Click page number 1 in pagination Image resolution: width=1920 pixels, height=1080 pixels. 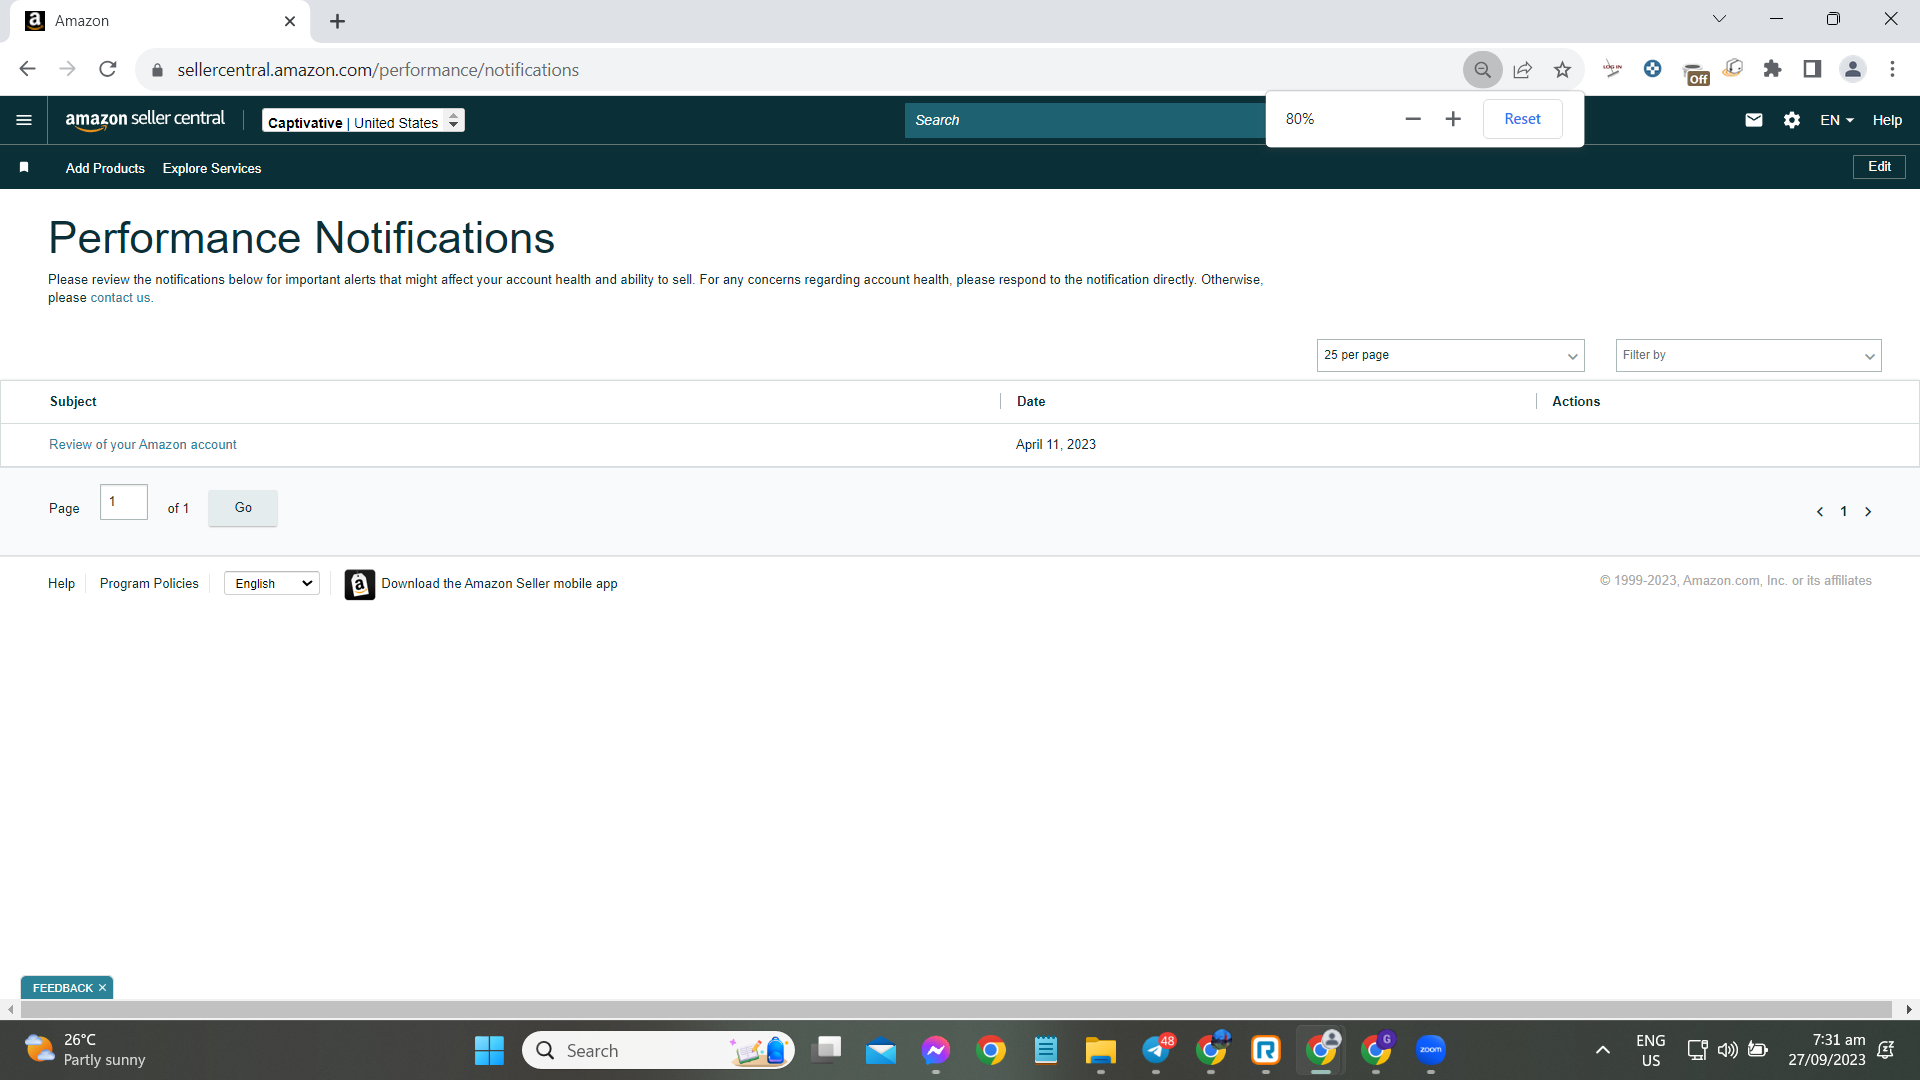tap(1844, 511)
